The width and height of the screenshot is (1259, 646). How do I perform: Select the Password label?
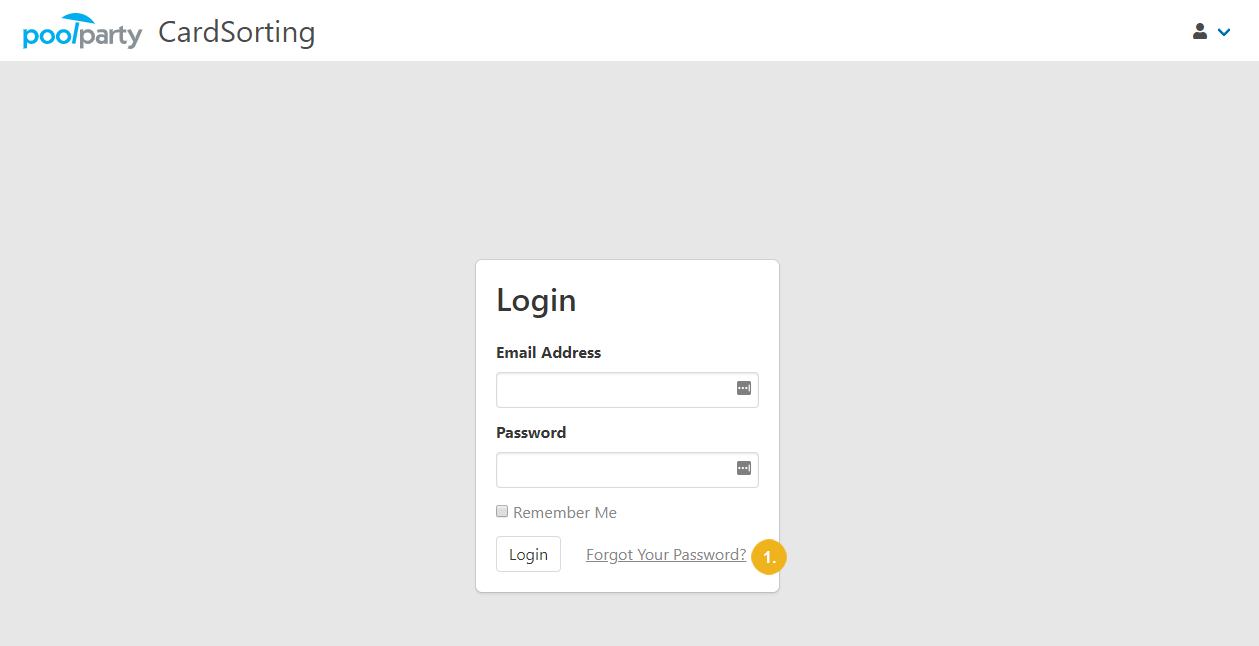coord(531,432)
